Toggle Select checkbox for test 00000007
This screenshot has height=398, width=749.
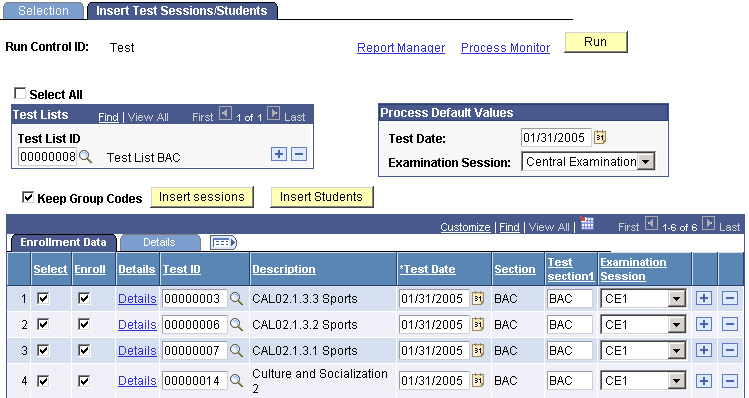[43, 350]
